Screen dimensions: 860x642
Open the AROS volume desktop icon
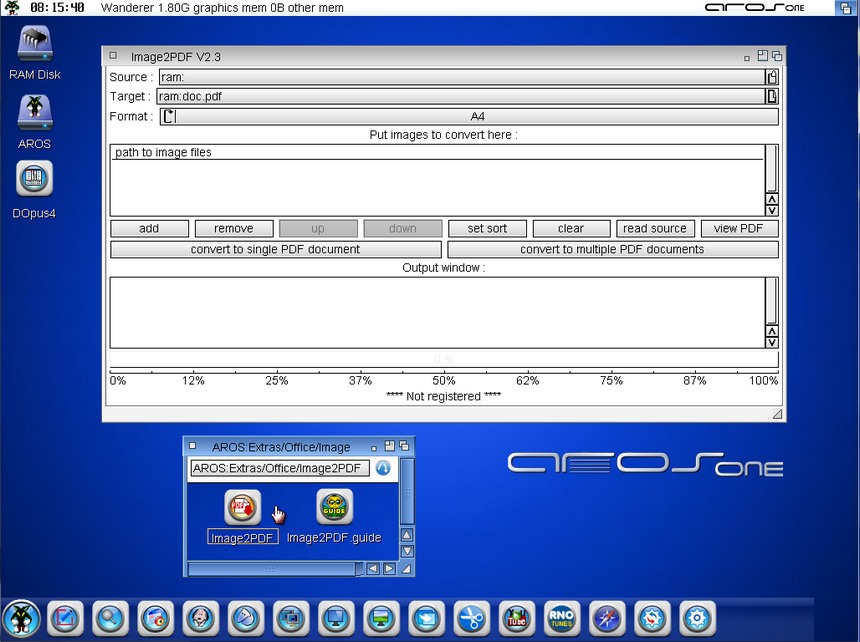point(35,112)
